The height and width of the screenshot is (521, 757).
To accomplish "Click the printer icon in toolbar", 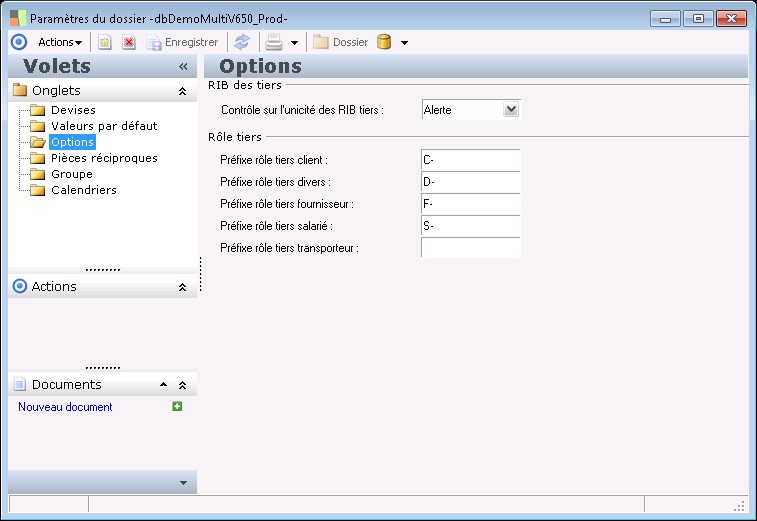I will 273,42.
